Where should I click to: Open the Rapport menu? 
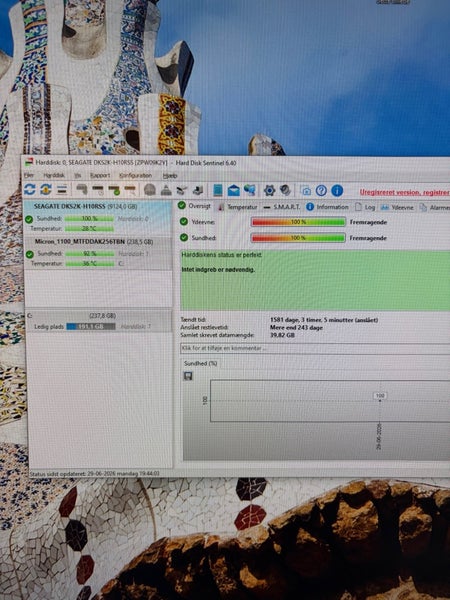(100, 175)
